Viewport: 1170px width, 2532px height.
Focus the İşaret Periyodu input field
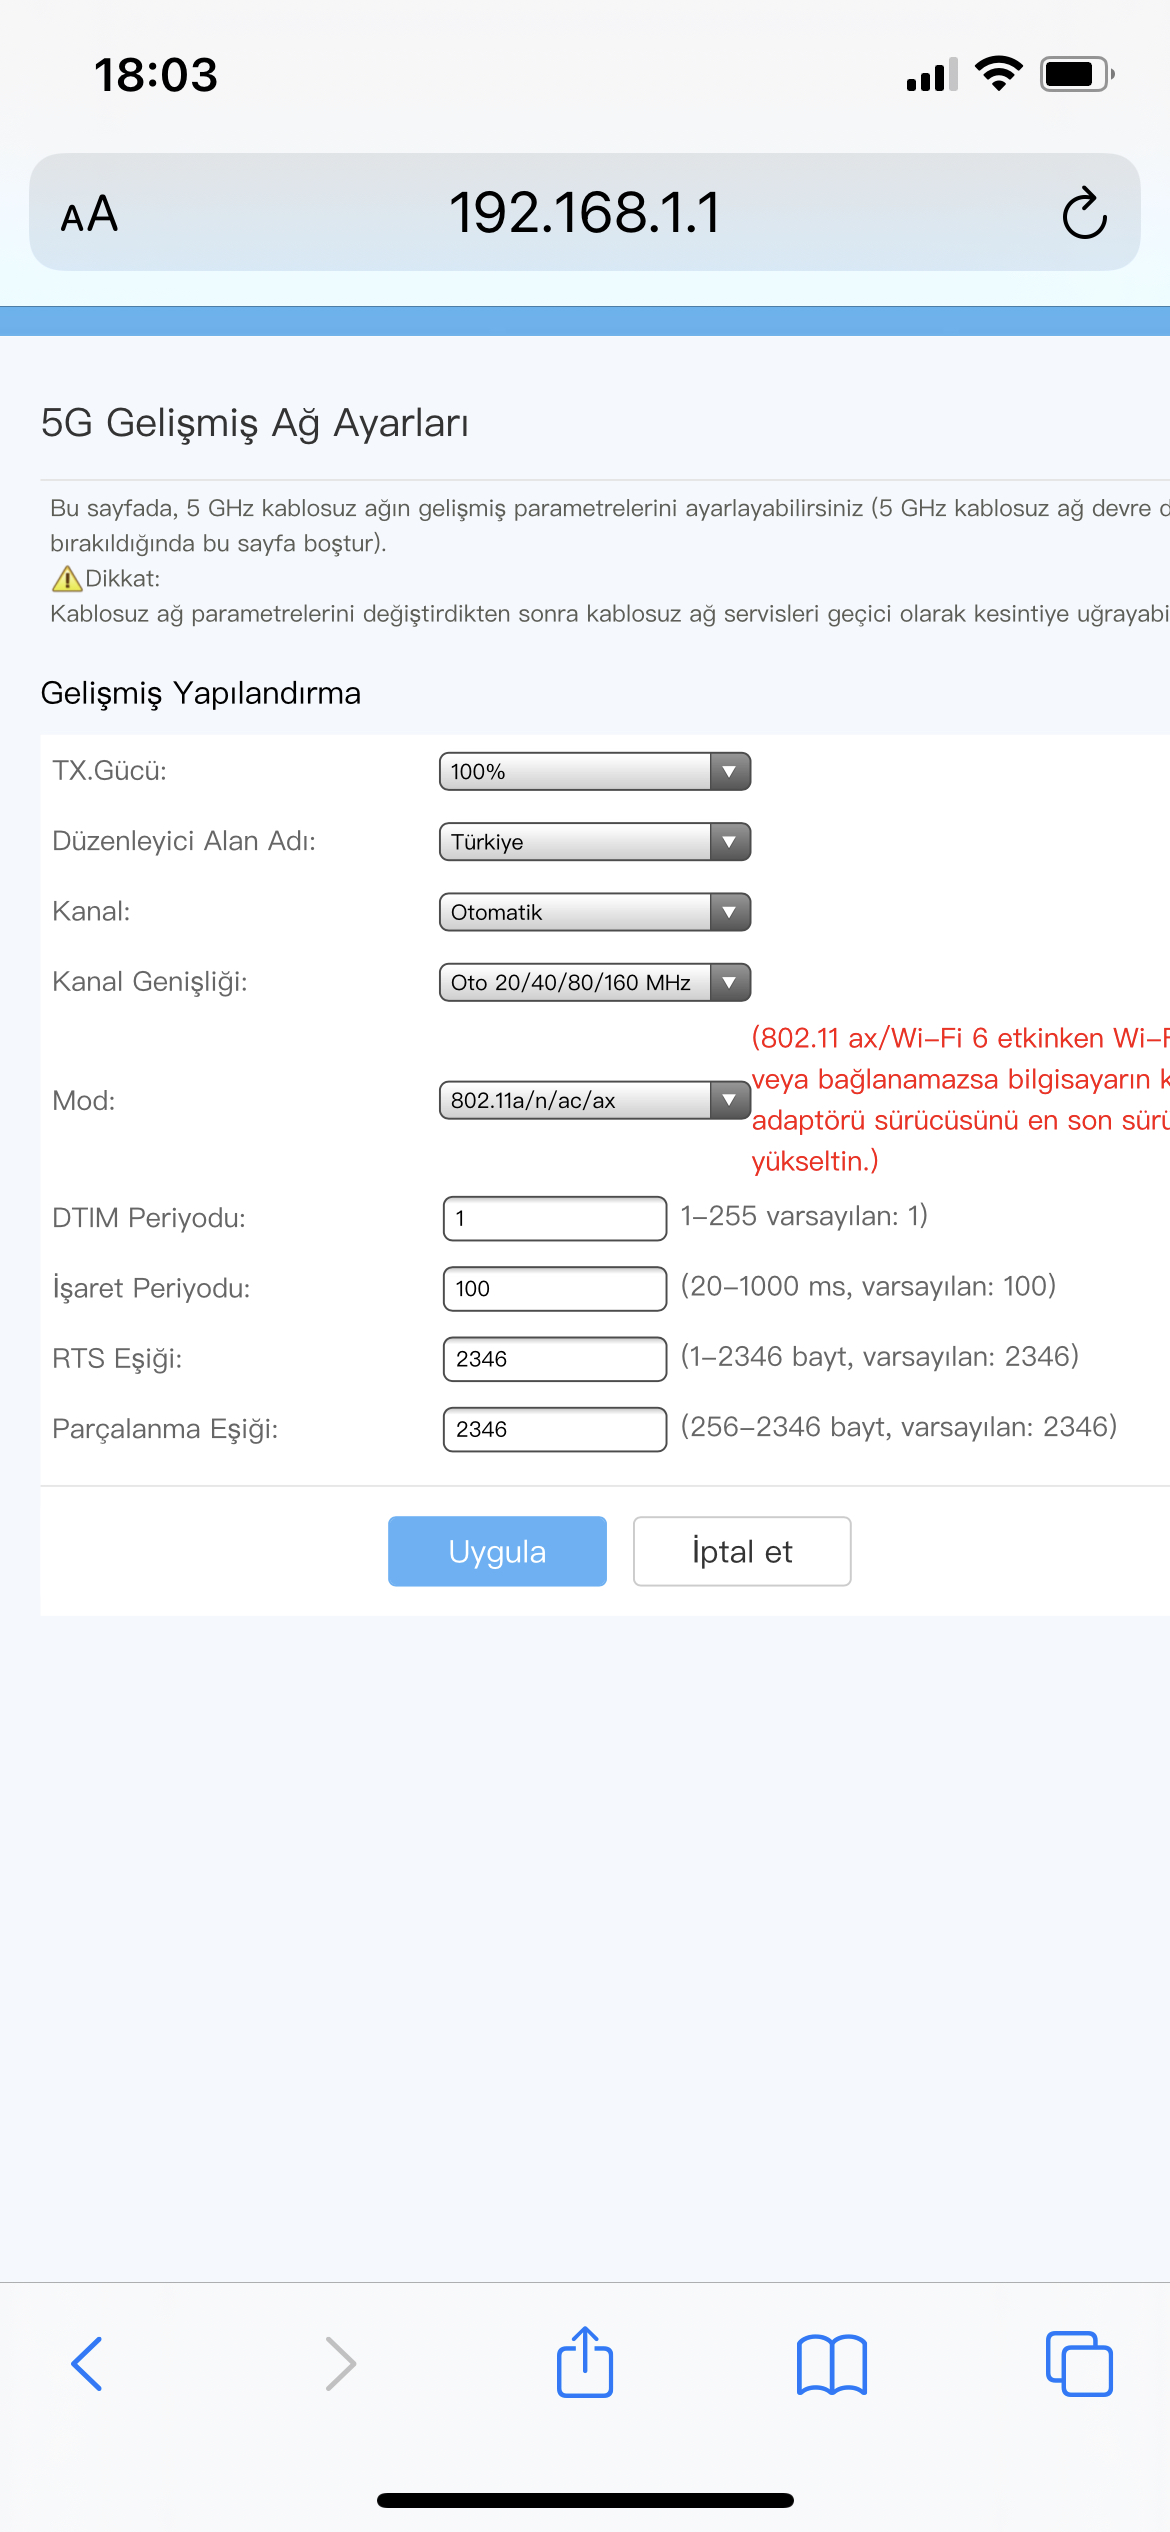[555, 1288]
